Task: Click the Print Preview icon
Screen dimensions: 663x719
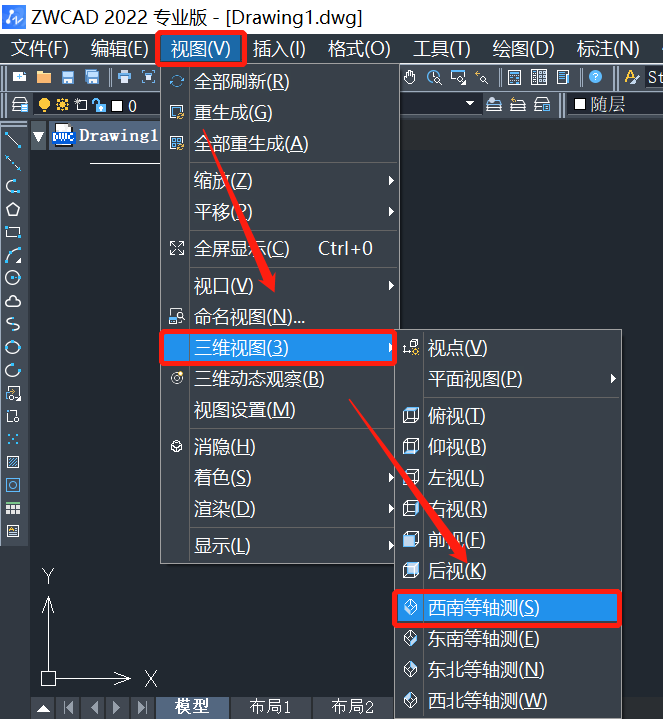Action: click(148, 77)
